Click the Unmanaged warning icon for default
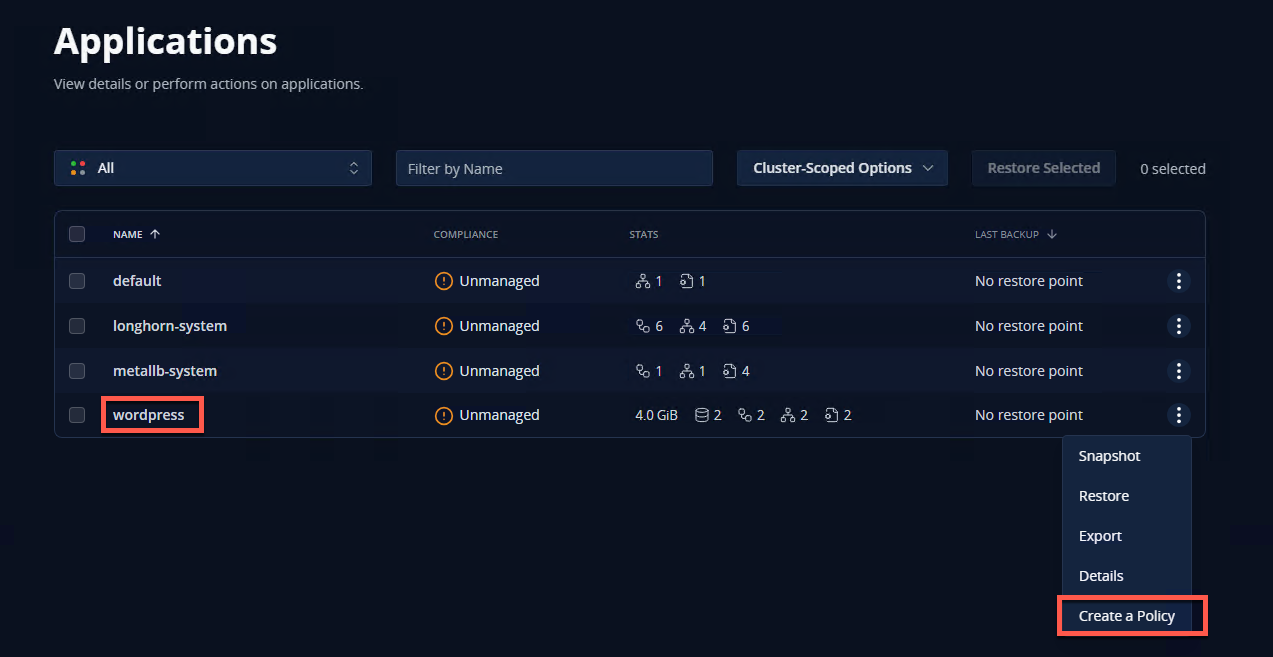1273x657 pixels. click(x=444, y=281)
